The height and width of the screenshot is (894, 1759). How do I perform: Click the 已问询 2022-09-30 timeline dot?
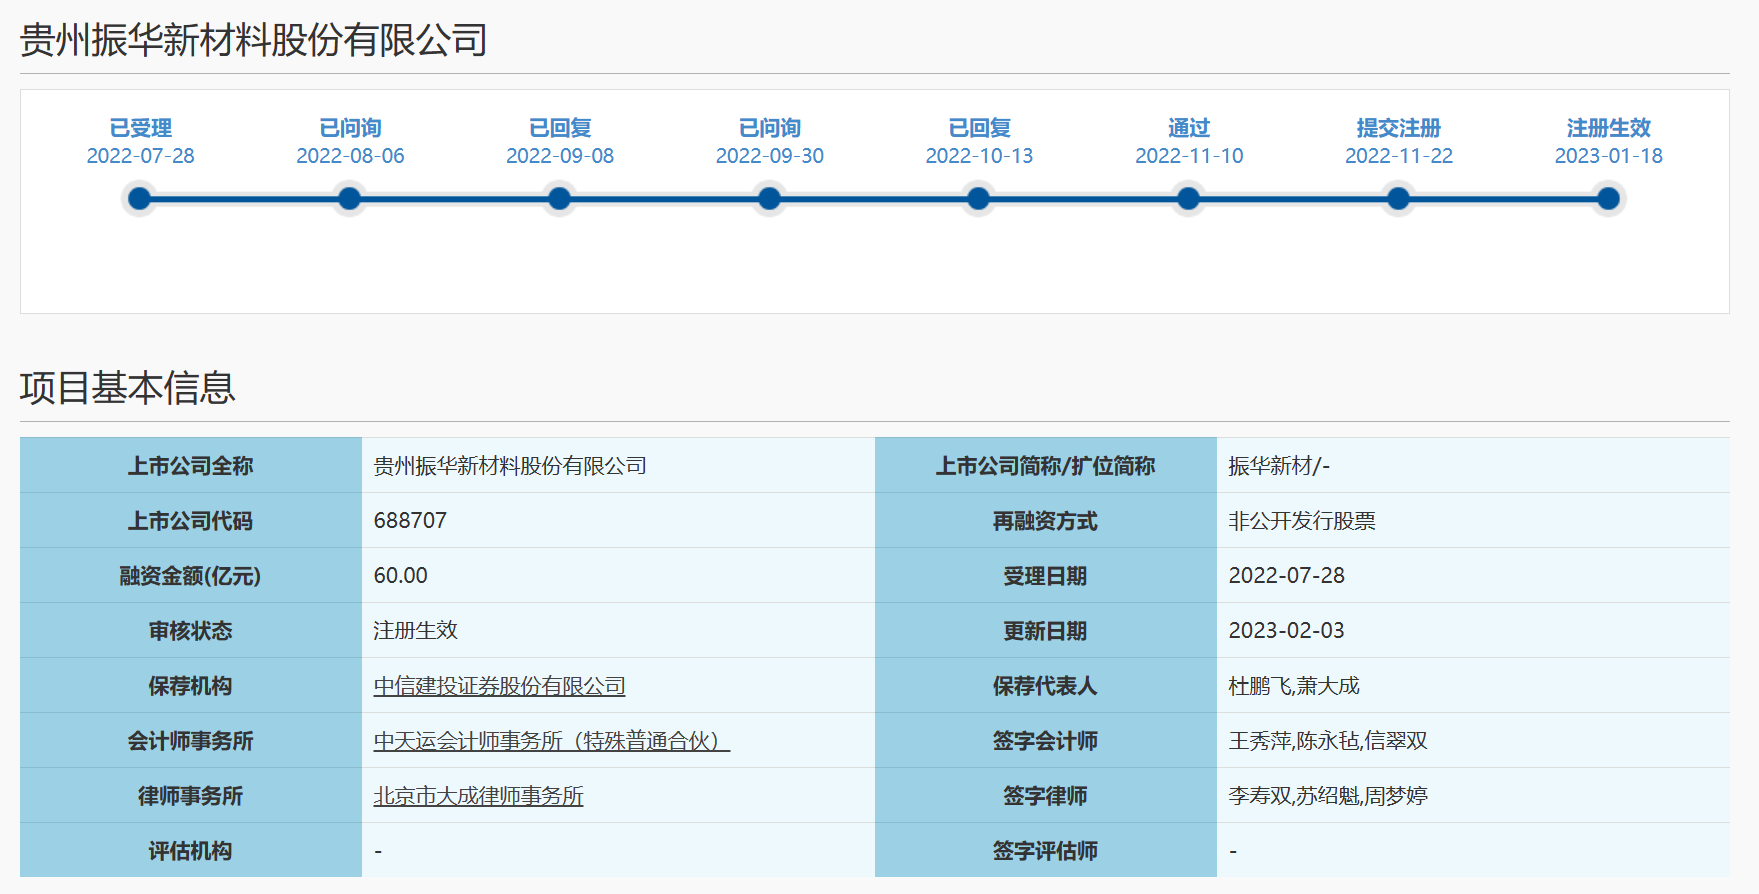coord(769,199)
